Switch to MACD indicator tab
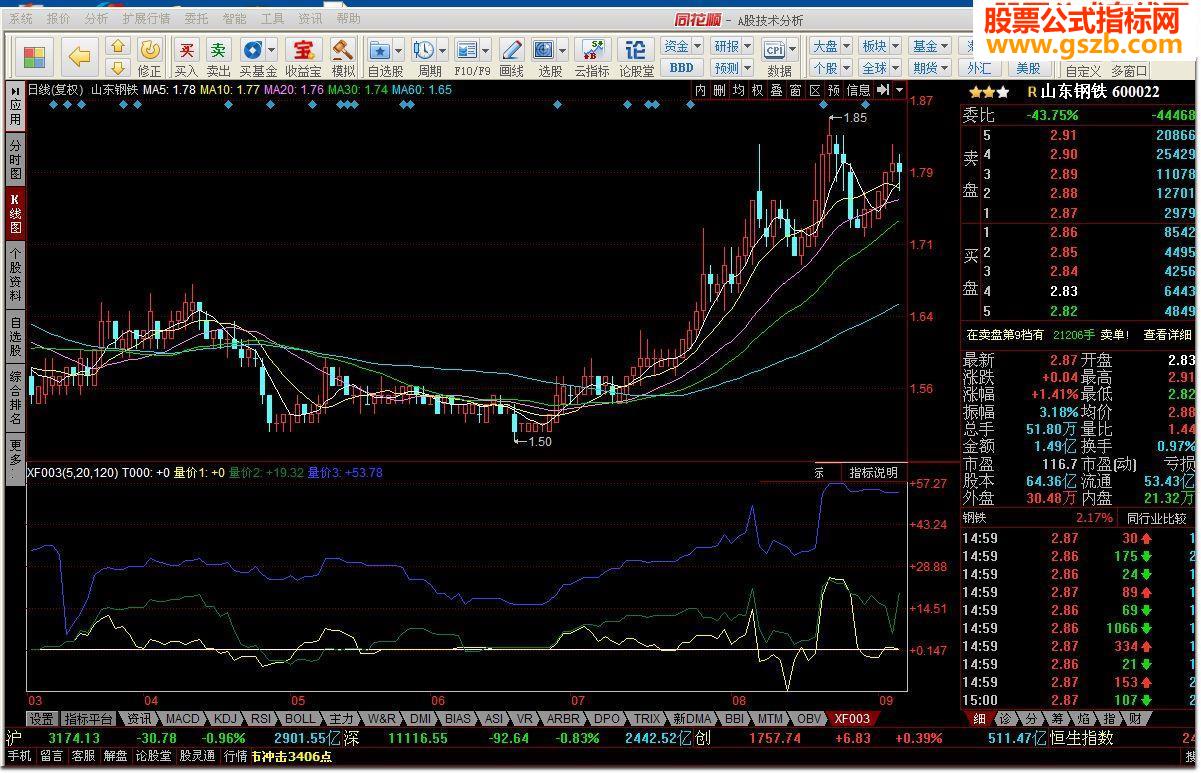The height and width of the screenshot is (773, 1201). point(183,718)
